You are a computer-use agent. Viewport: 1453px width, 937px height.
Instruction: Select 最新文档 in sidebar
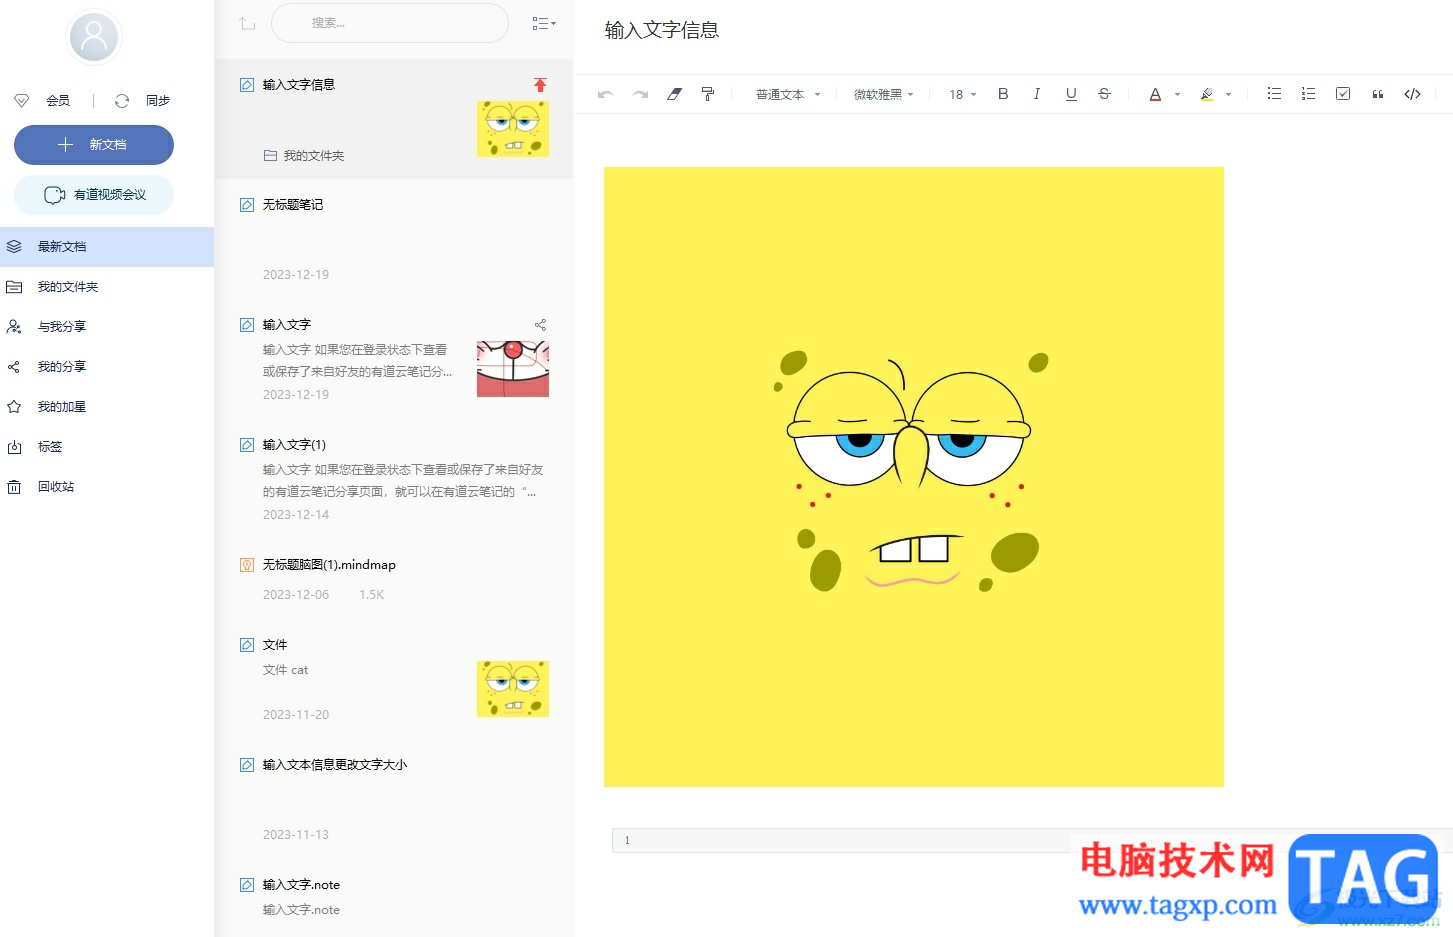(107, 247)
